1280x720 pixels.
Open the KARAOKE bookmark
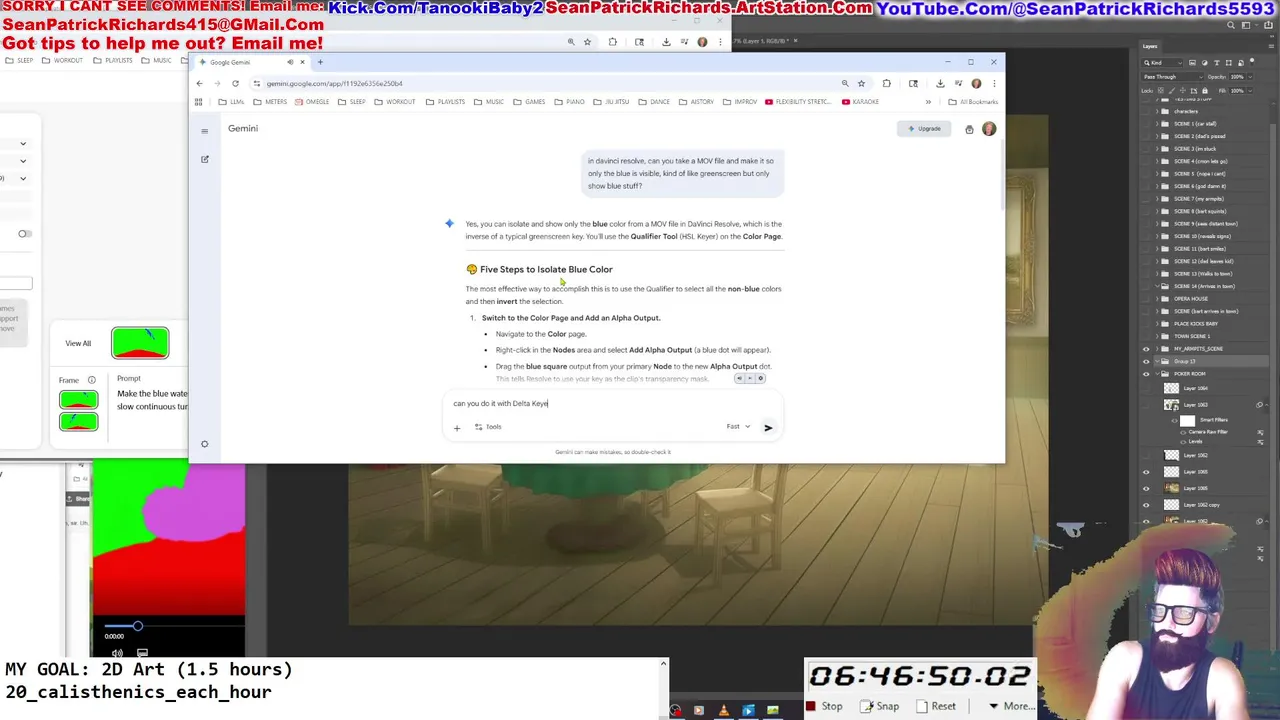pos(860,102)
